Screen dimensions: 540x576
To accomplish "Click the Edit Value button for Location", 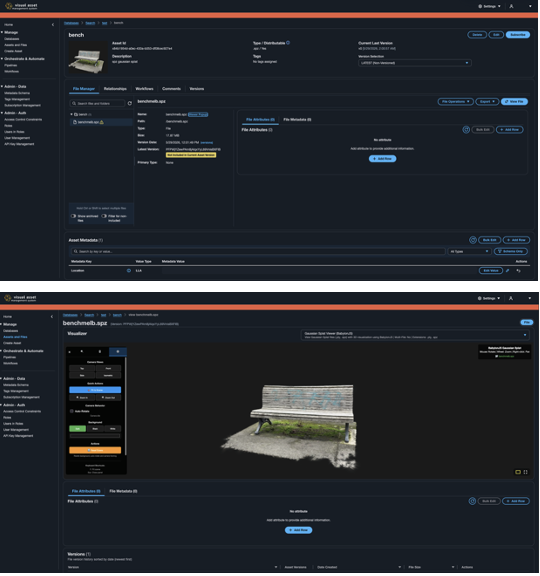I will coord(491,271).
